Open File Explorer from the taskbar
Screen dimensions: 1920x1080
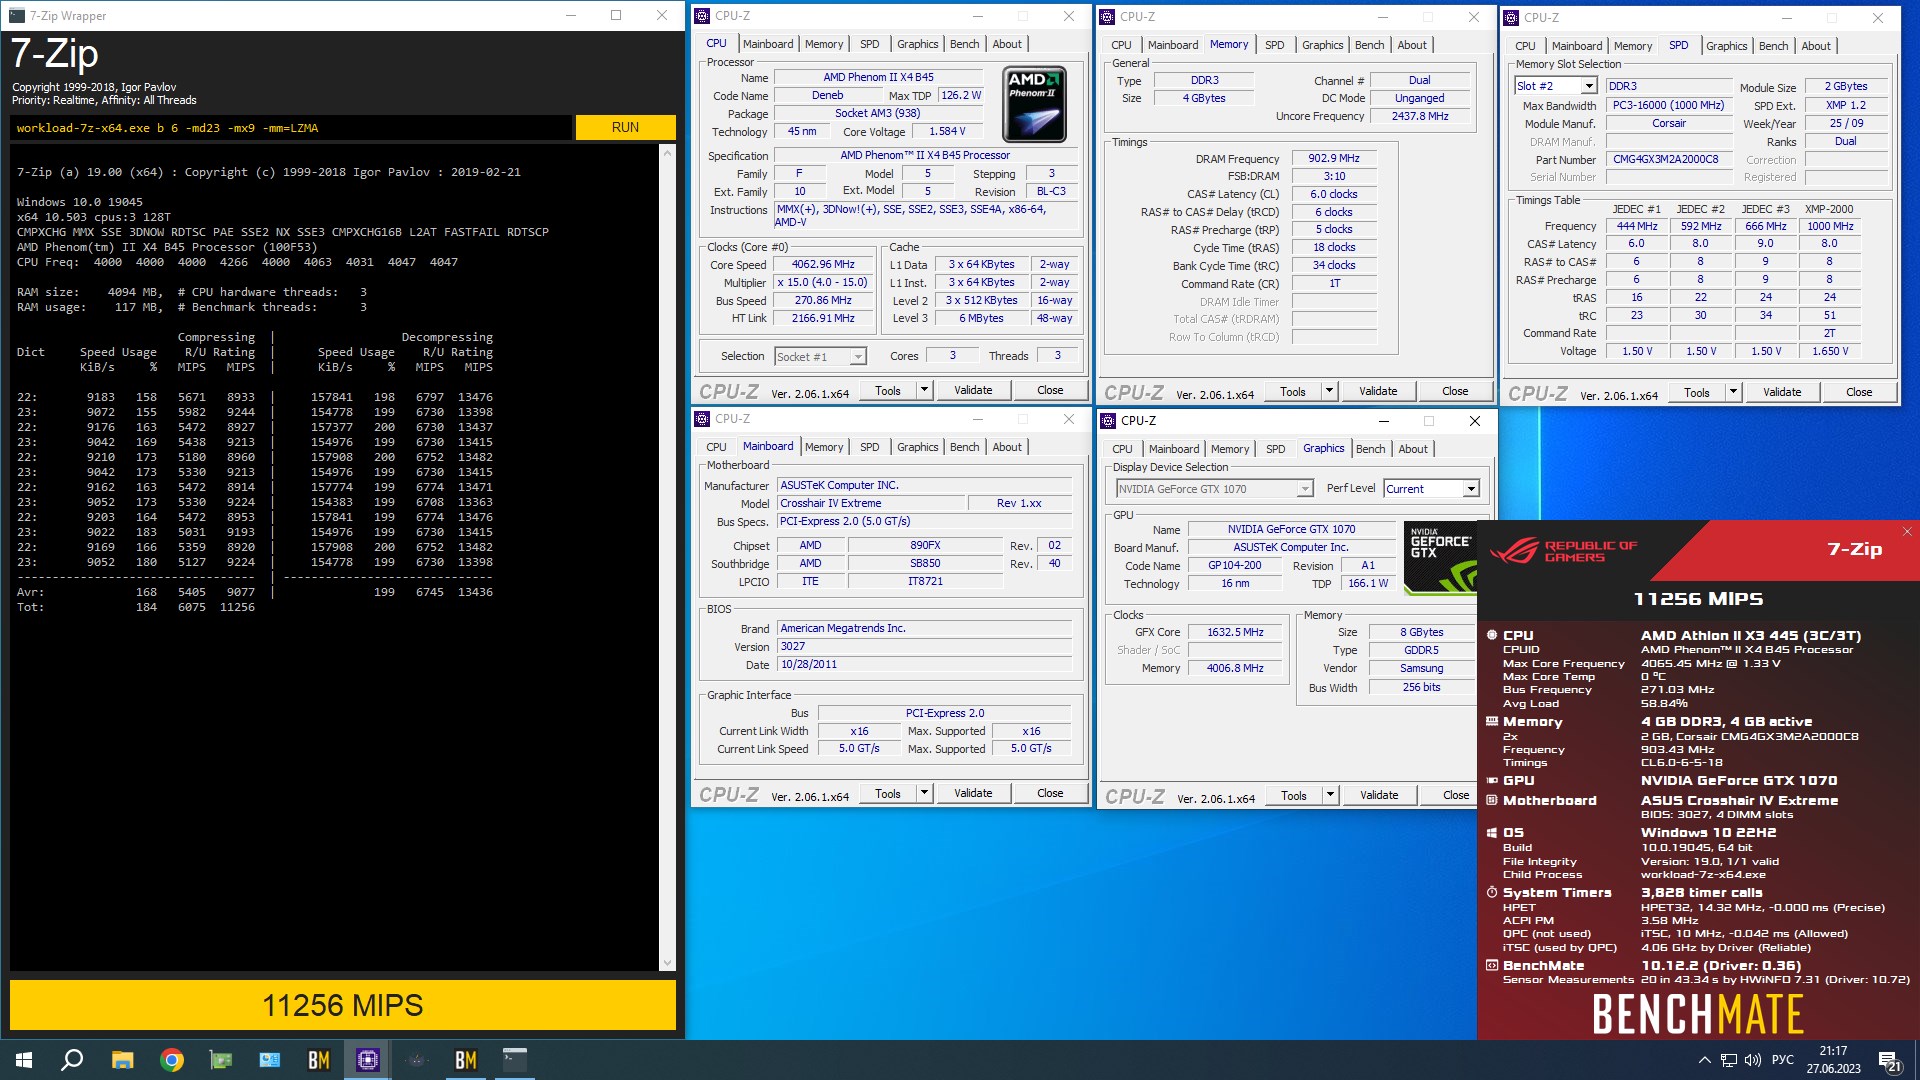click(x=122, y=1060)
